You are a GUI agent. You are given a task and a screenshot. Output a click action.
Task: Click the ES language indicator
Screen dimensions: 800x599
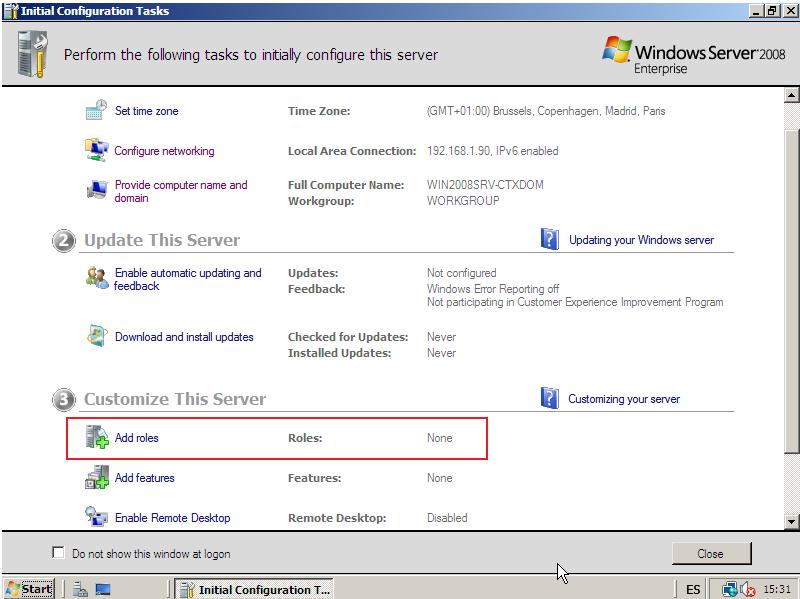[x=692, y=589]
